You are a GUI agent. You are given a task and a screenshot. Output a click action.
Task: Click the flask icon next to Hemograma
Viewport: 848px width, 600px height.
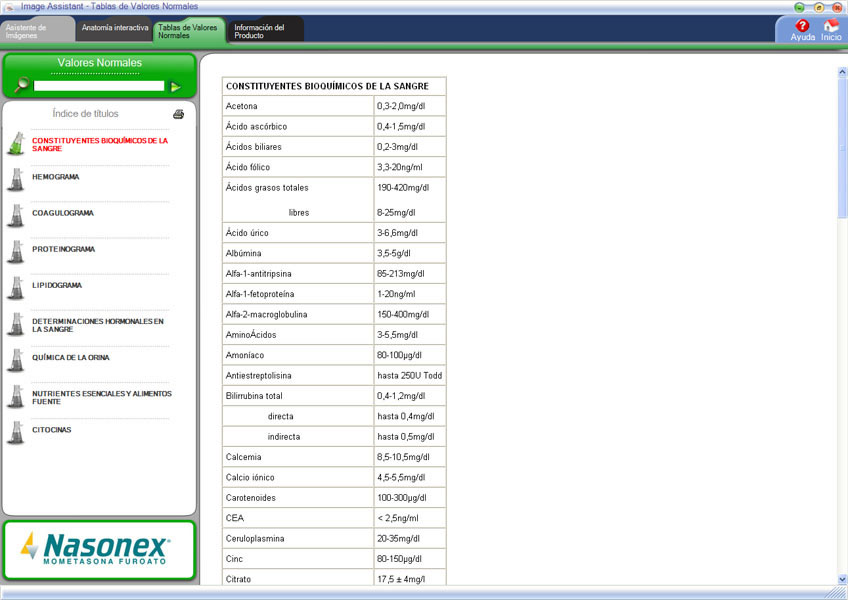pyautogui.click(x=17, y=180)
